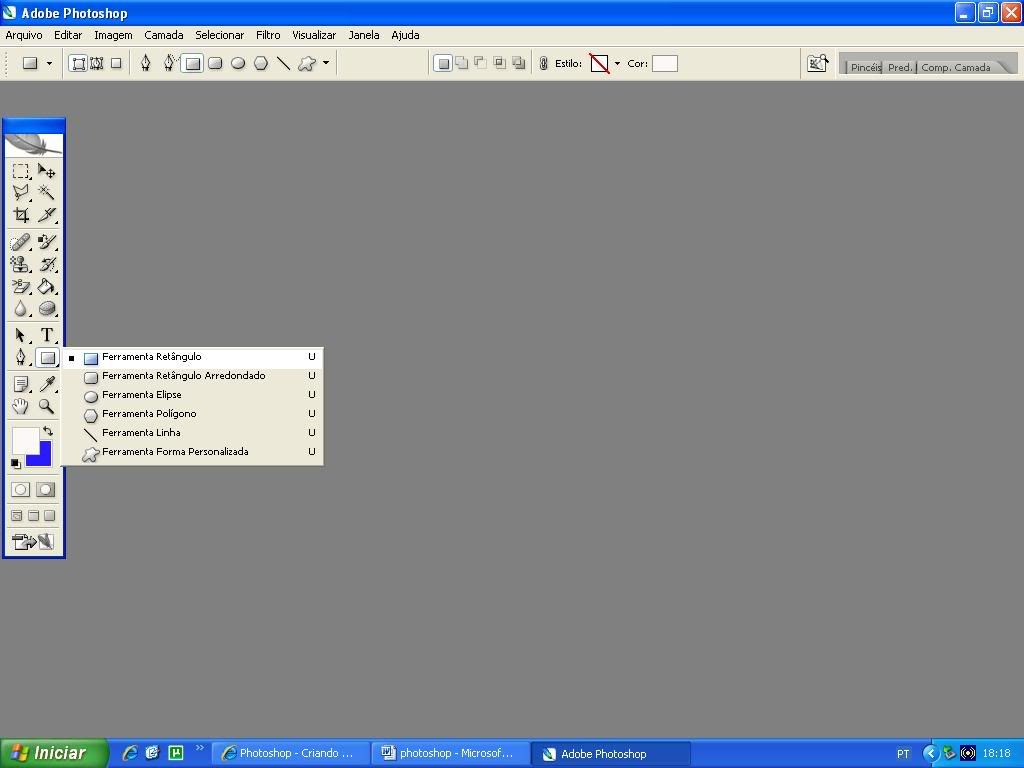1024x768 pixels.
Task: Pick the Eyedropper tool in toolbox
Action: click(x=46, y=385)
